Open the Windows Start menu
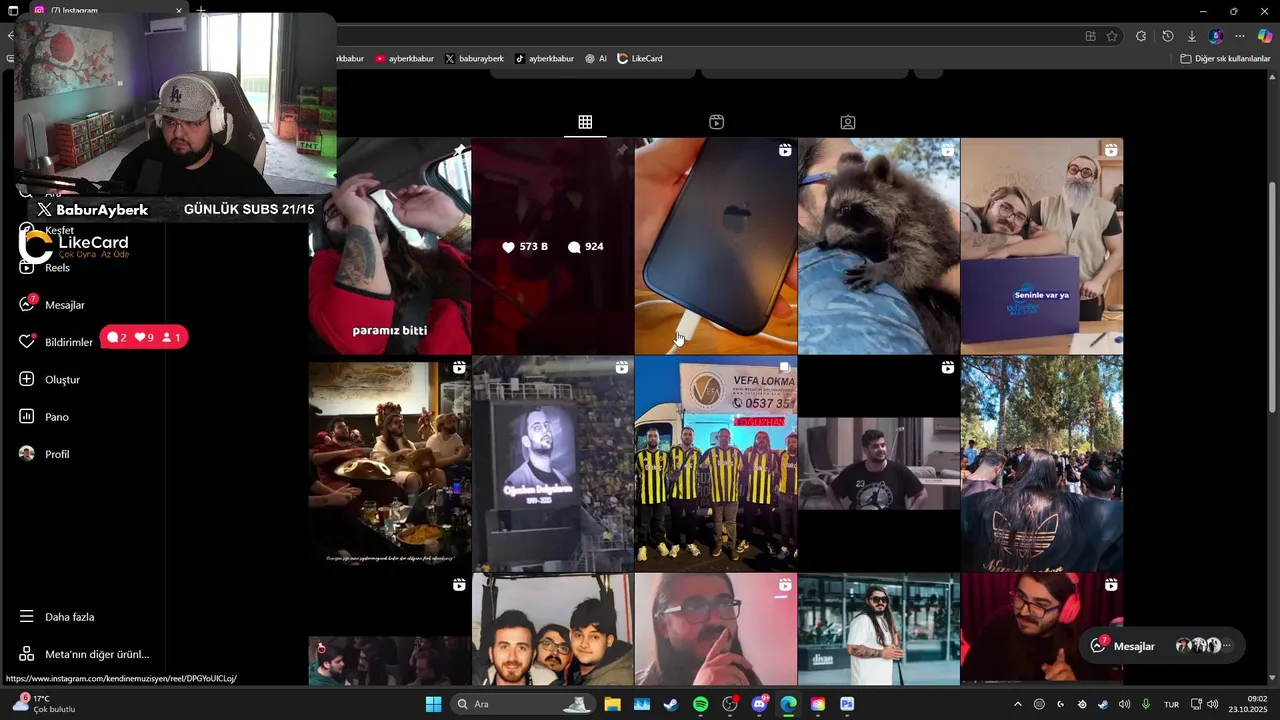Viewport: 1280px width, 720px height. pos(433,704)
